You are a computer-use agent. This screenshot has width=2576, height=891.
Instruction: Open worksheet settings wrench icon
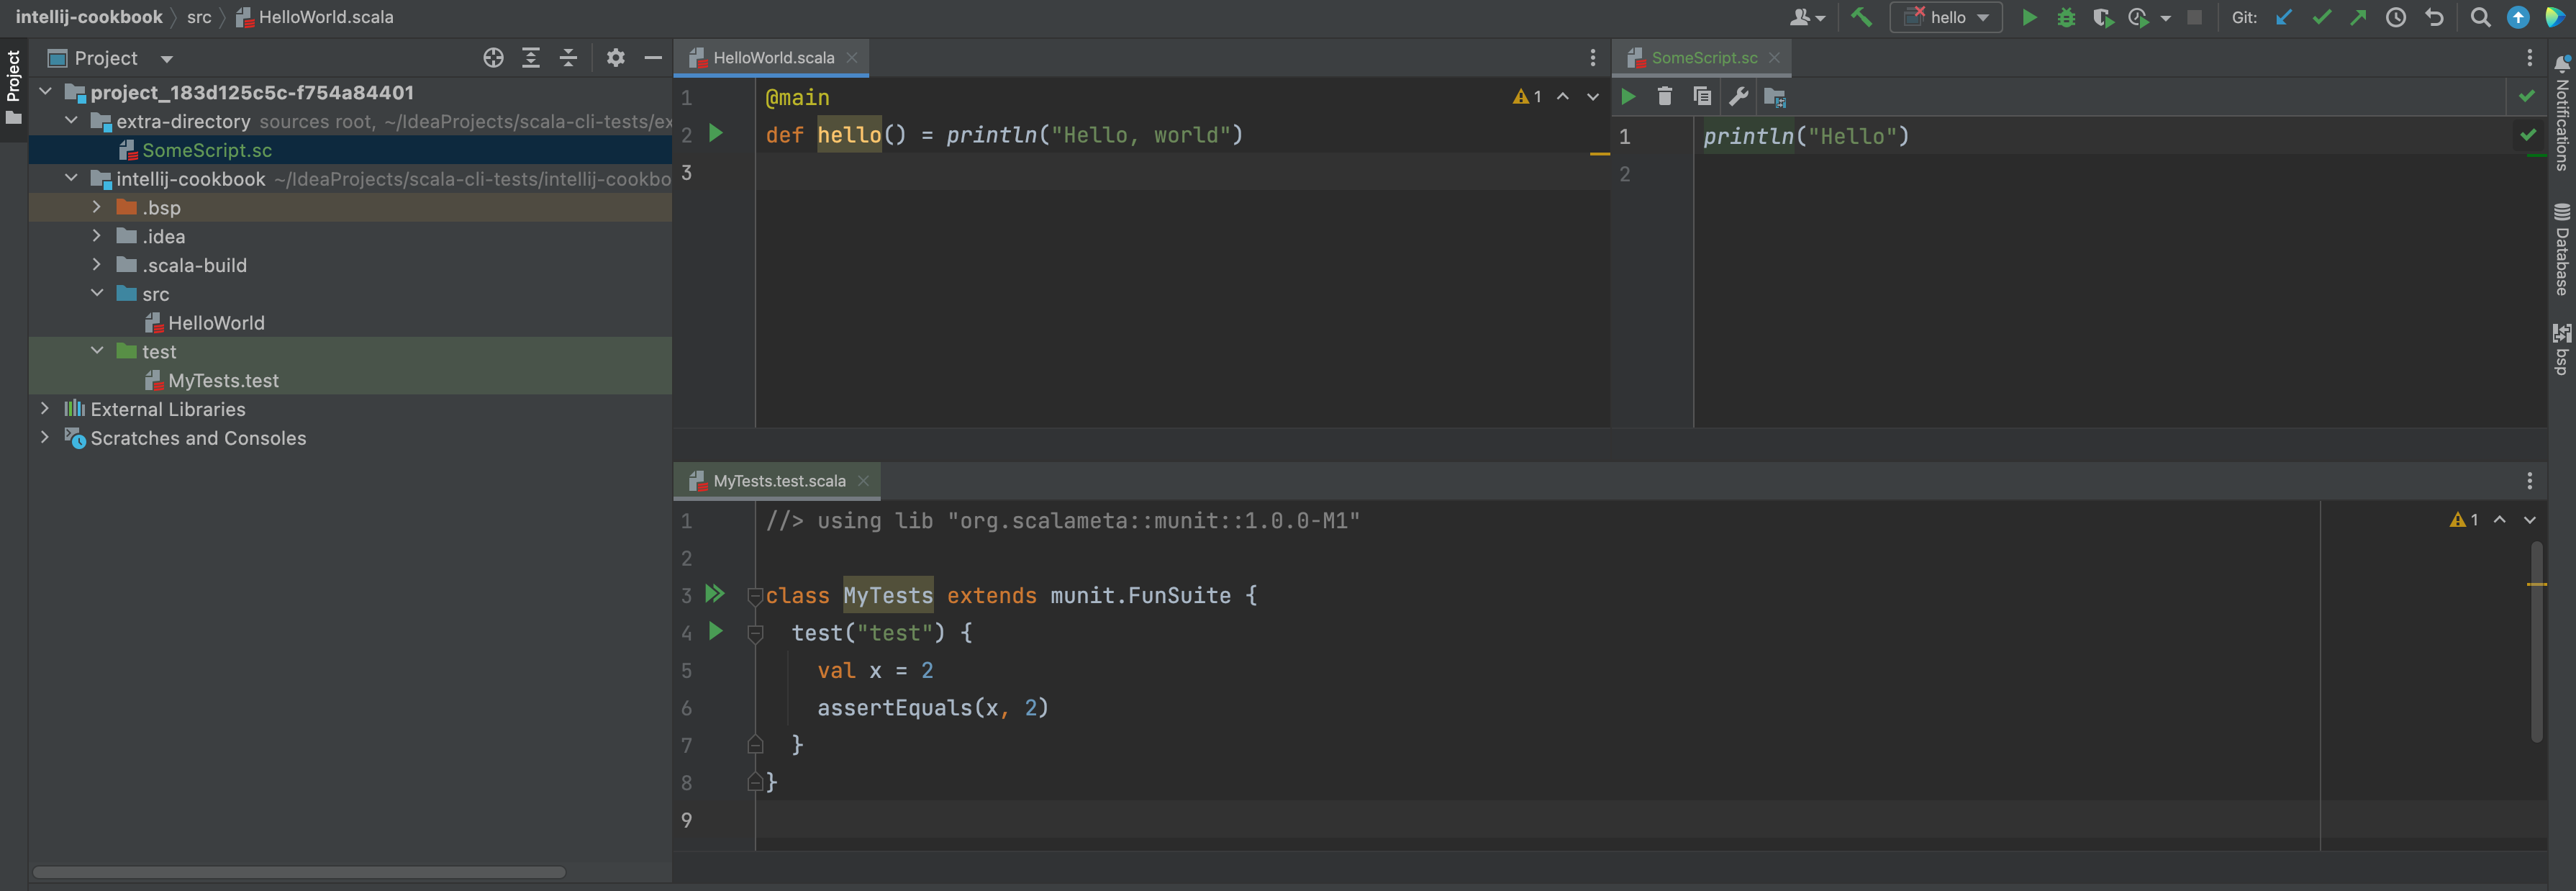(x=1739, y=97)
